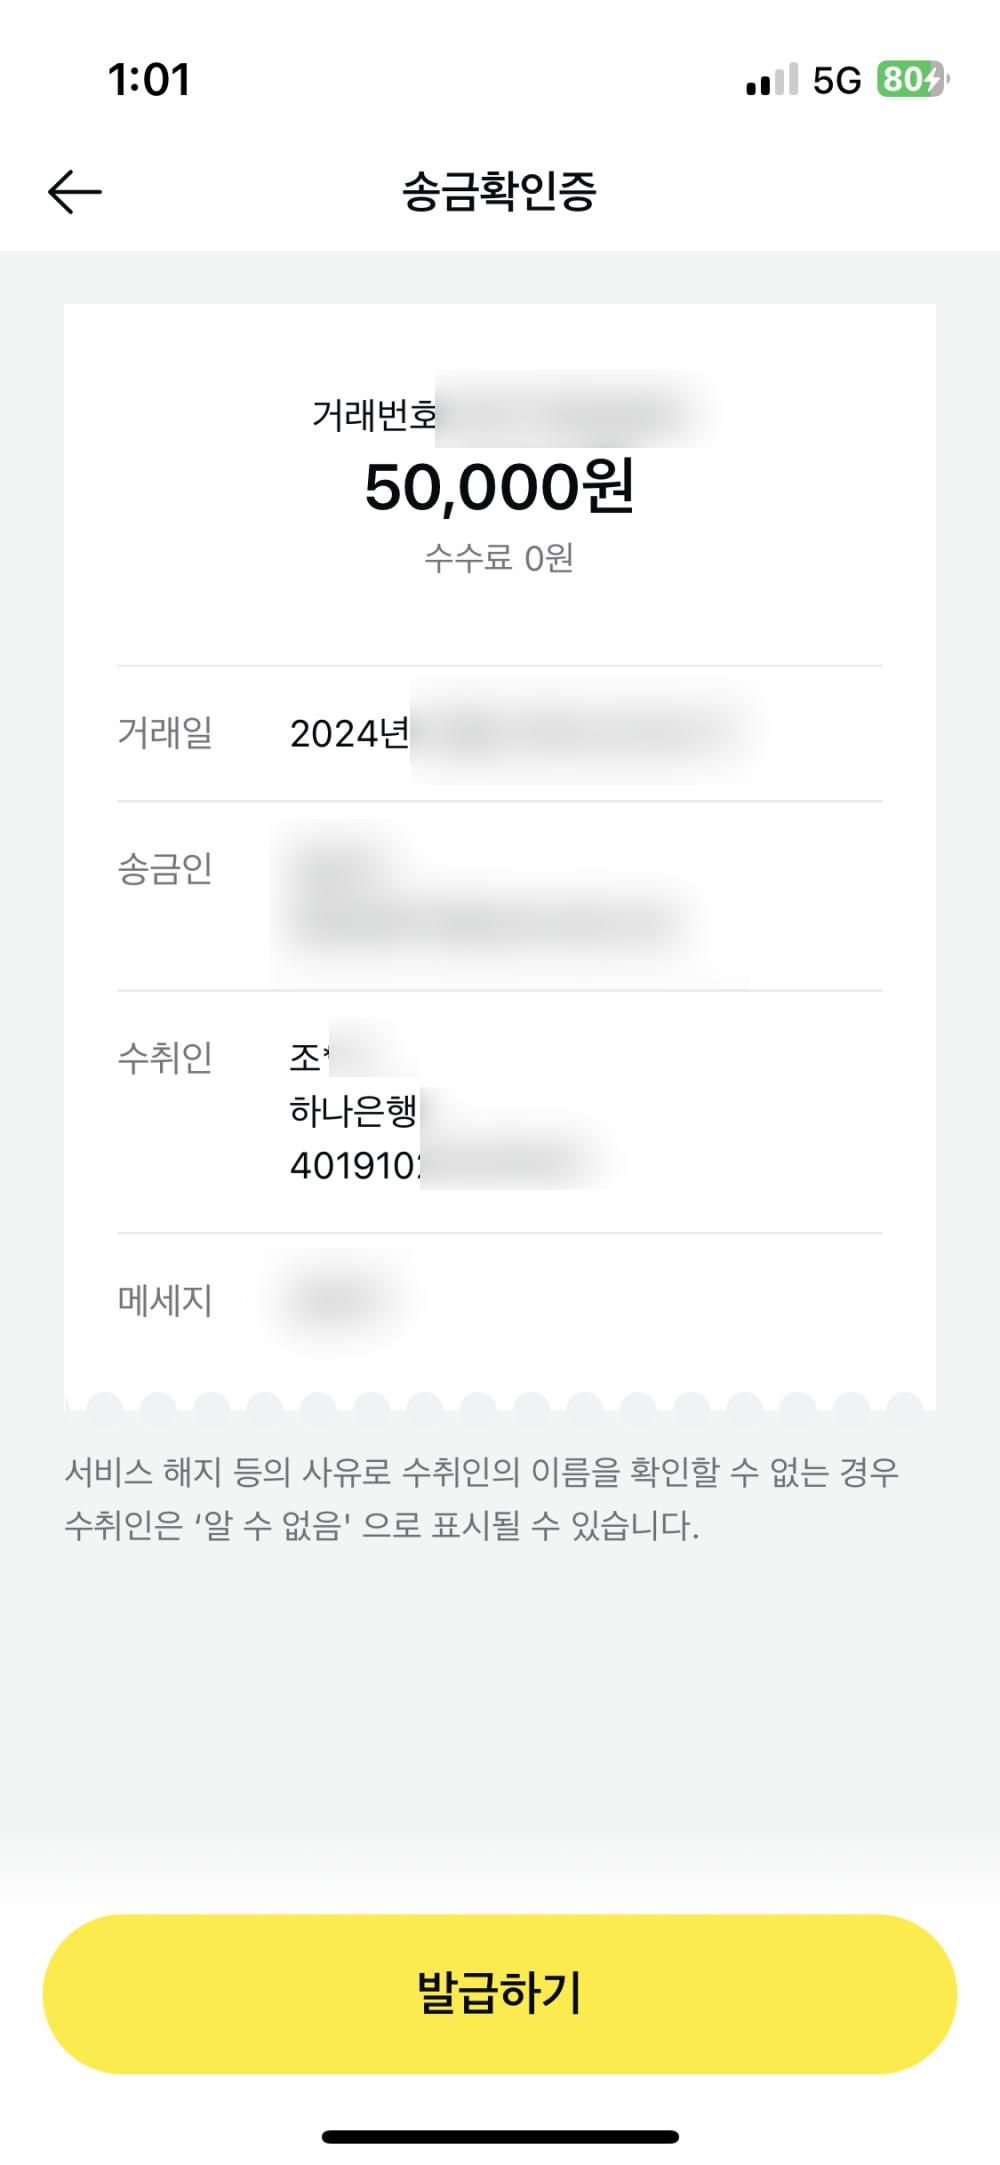Select the 송금인 row label
The image size is (1000, 2165).
pyautogui.click(x=165, y=868)
